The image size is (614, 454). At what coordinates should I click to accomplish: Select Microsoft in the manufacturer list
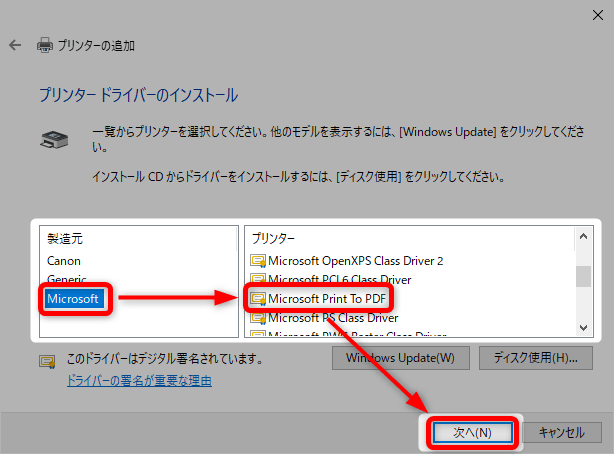point(73,299)
